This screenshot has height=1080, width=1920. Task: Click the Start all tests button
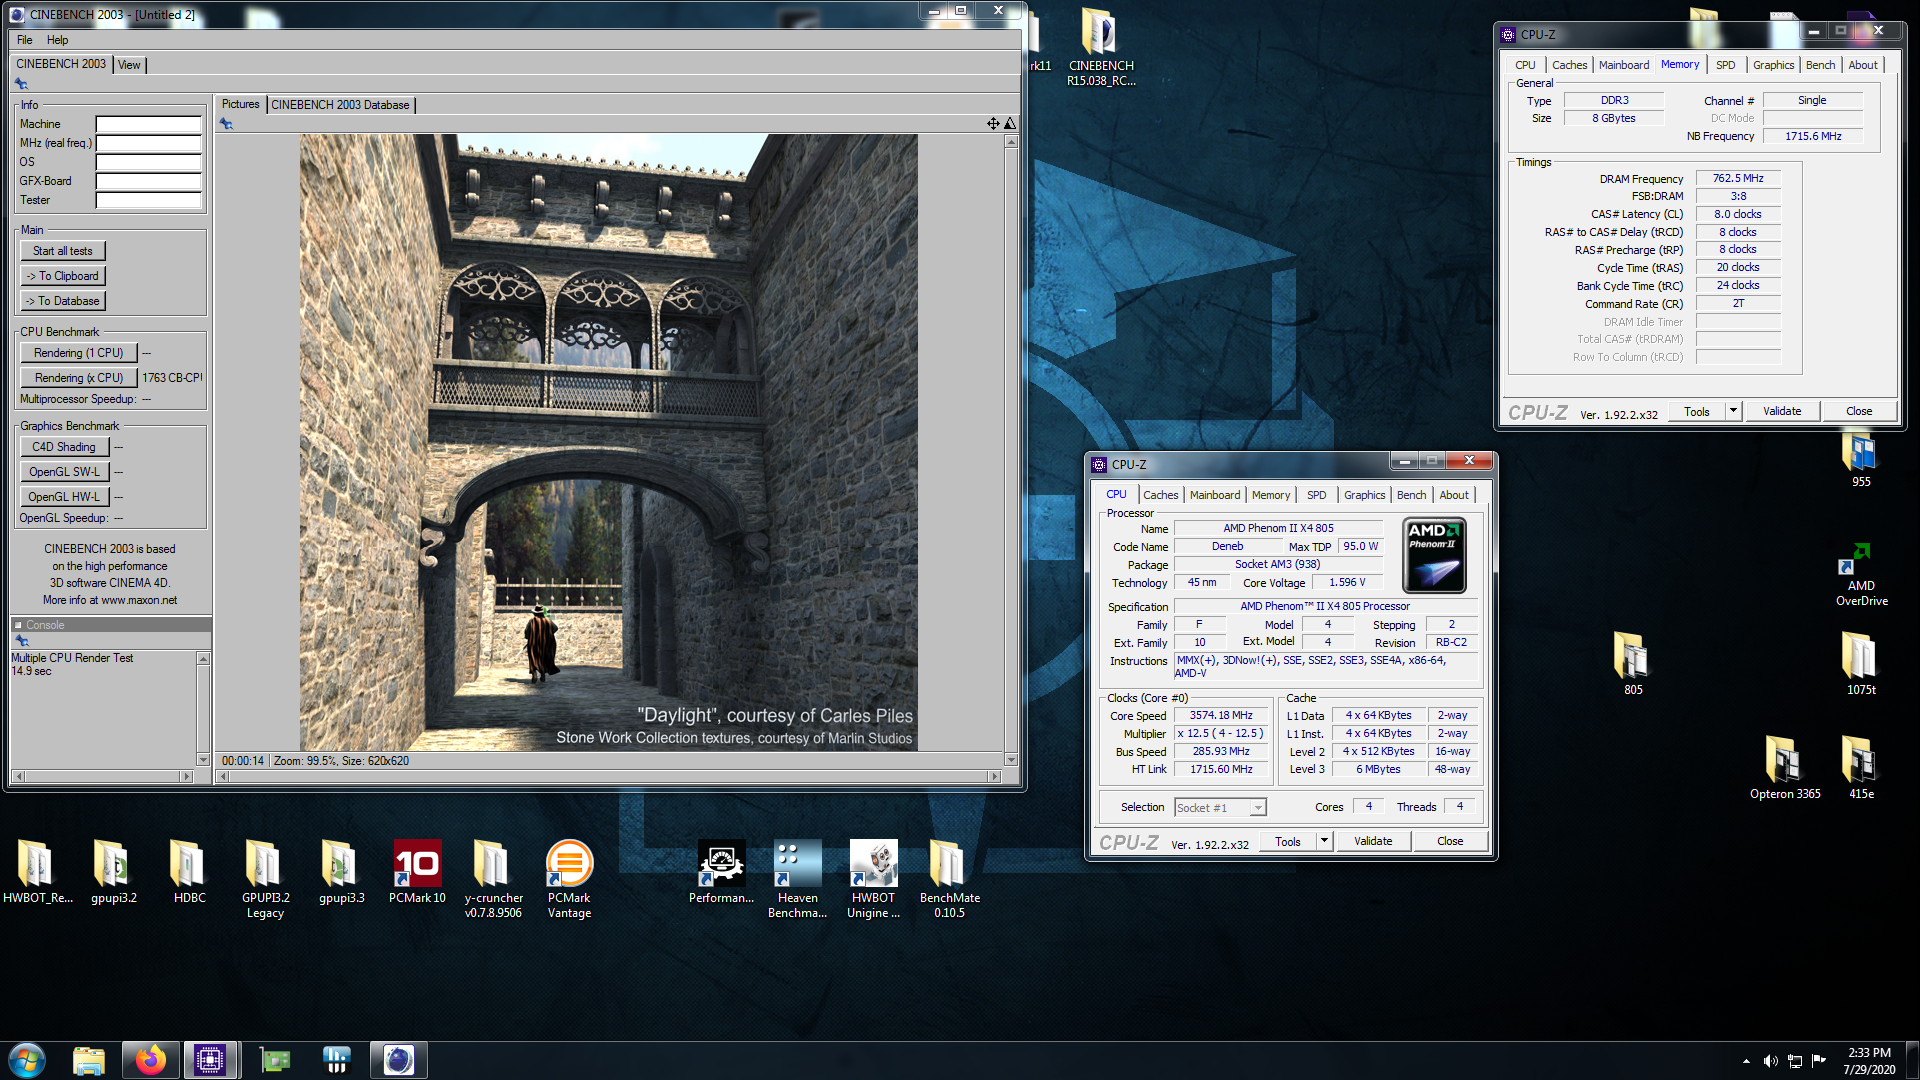coord(63,251)
